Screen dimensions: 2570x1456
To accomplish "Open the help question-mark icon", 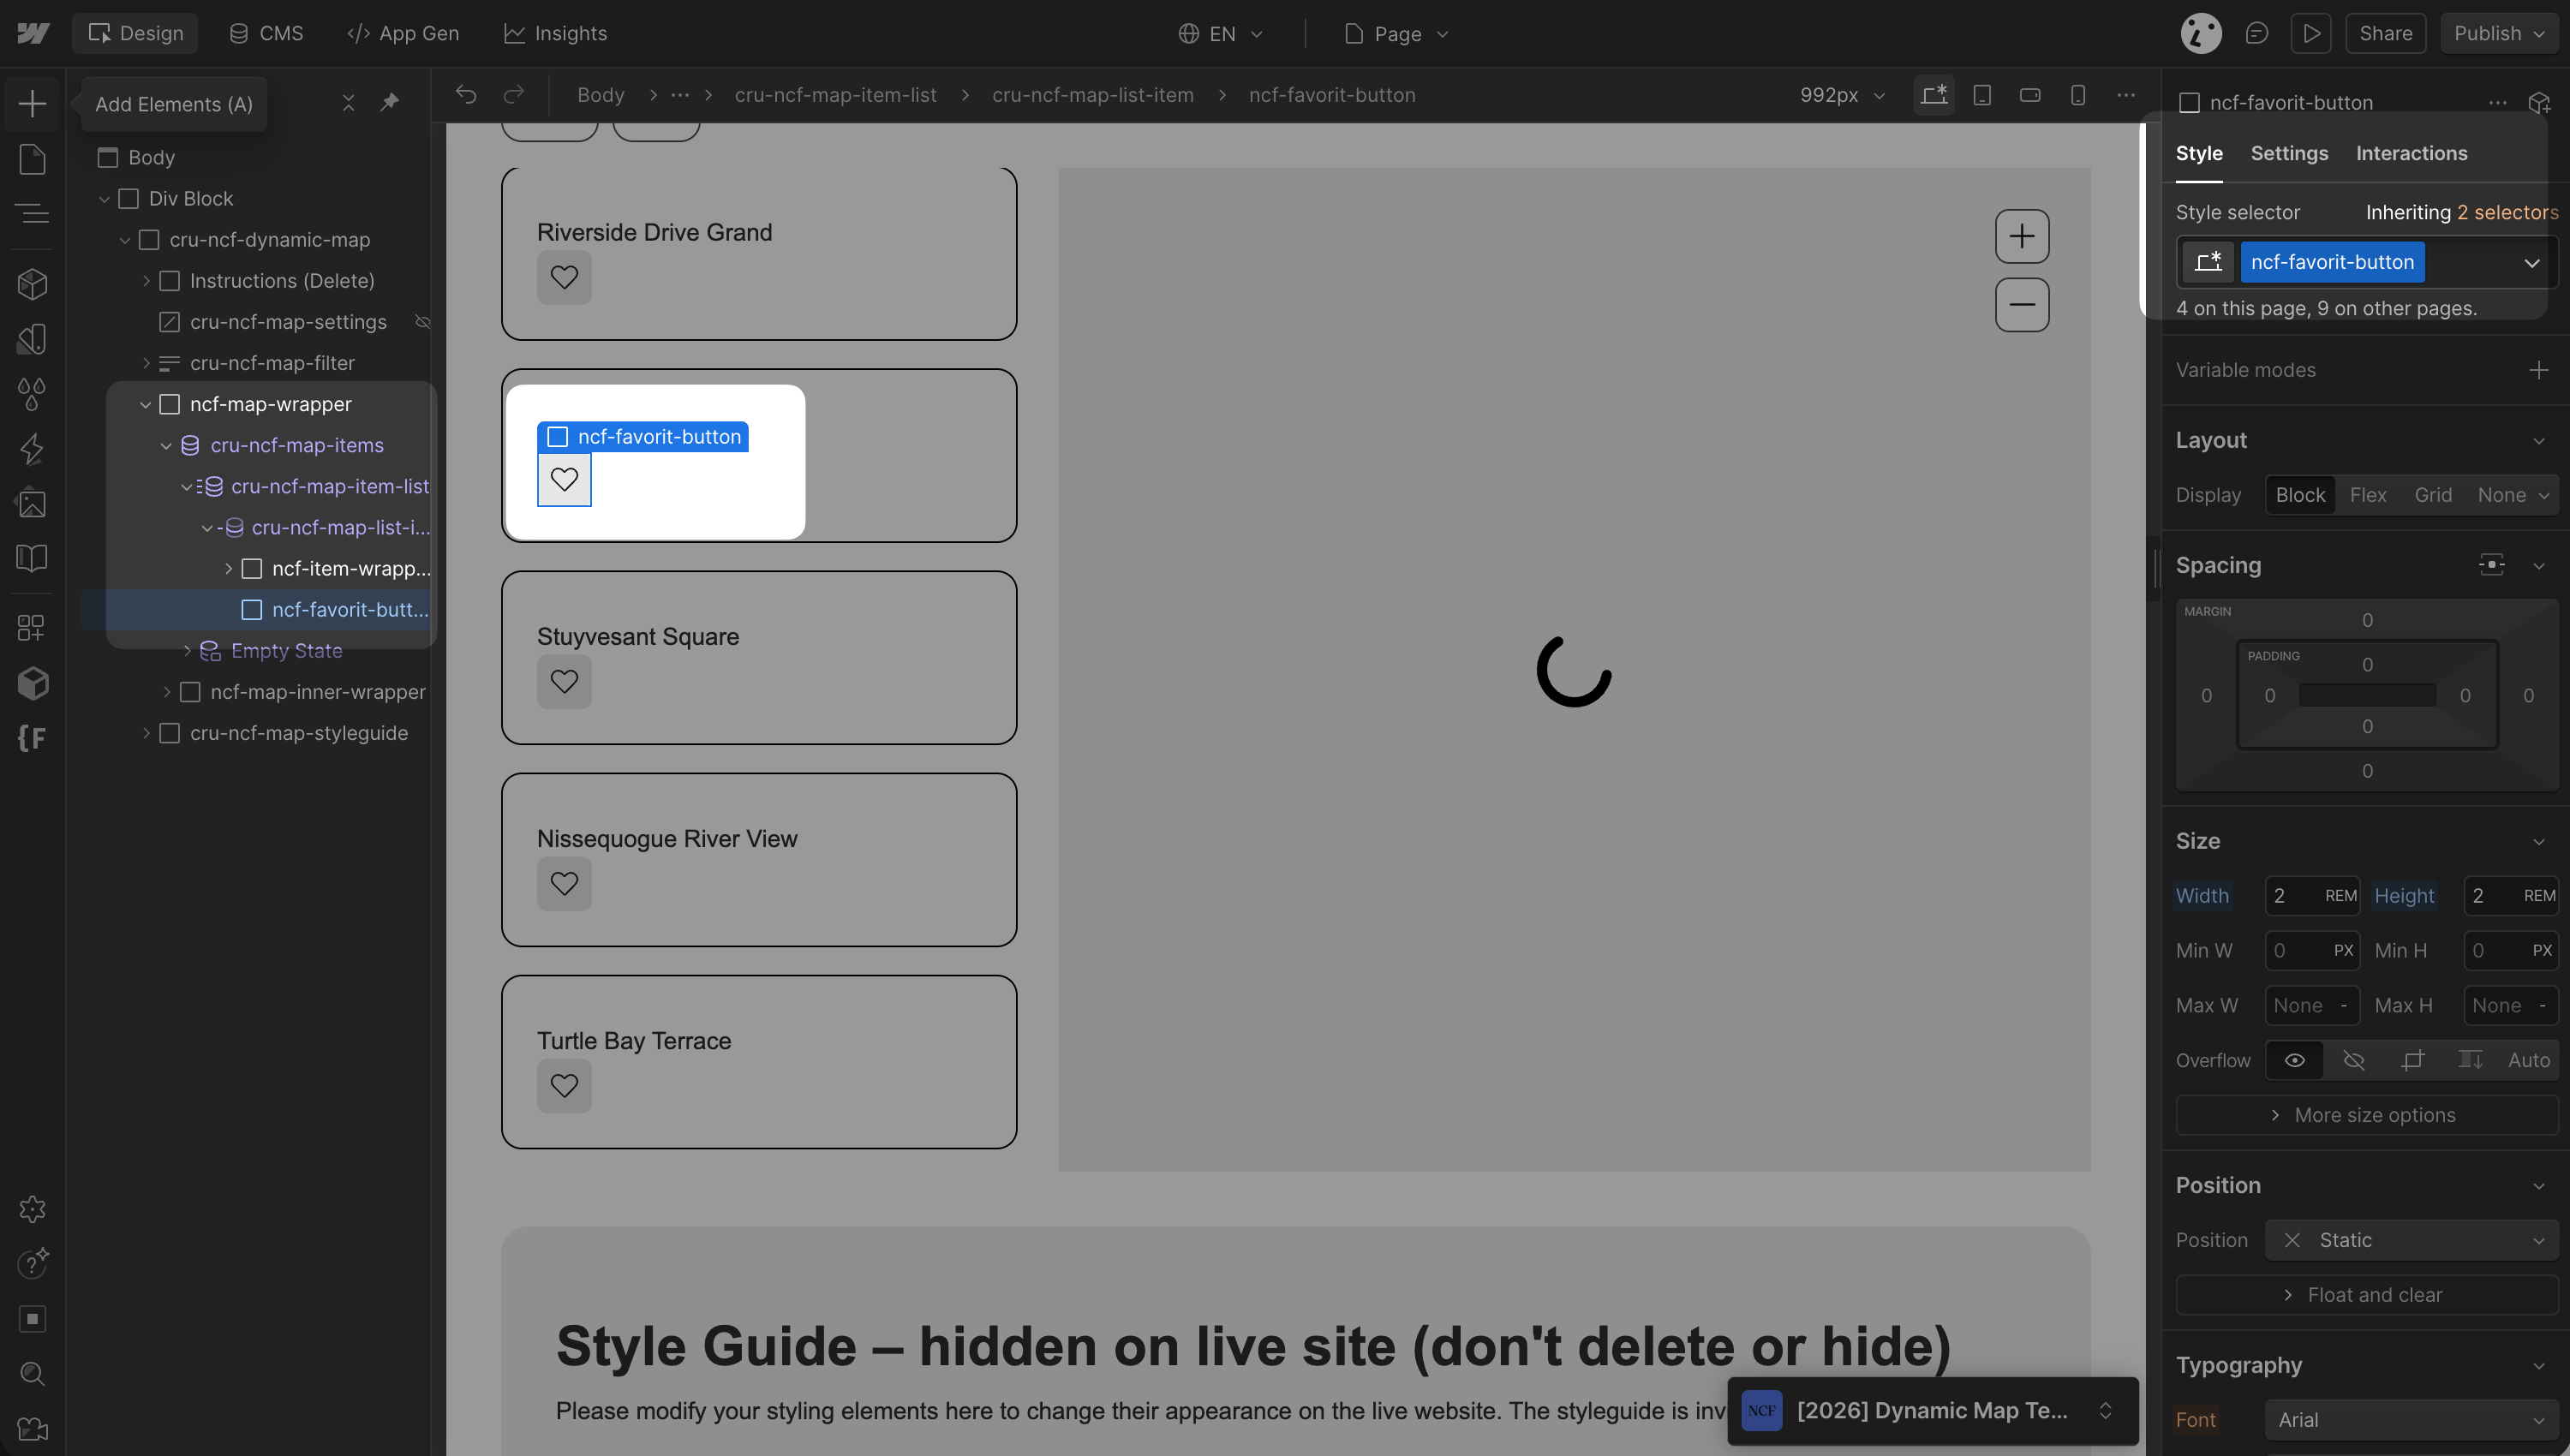I will 32,1264.
